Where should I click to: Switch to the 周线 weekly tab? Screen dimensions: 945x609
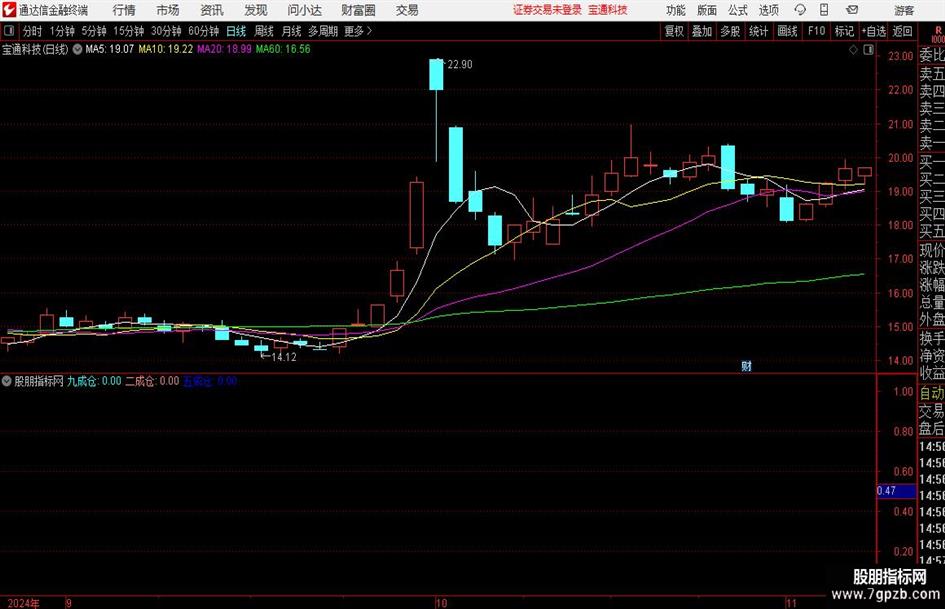[x=264, y=31]
